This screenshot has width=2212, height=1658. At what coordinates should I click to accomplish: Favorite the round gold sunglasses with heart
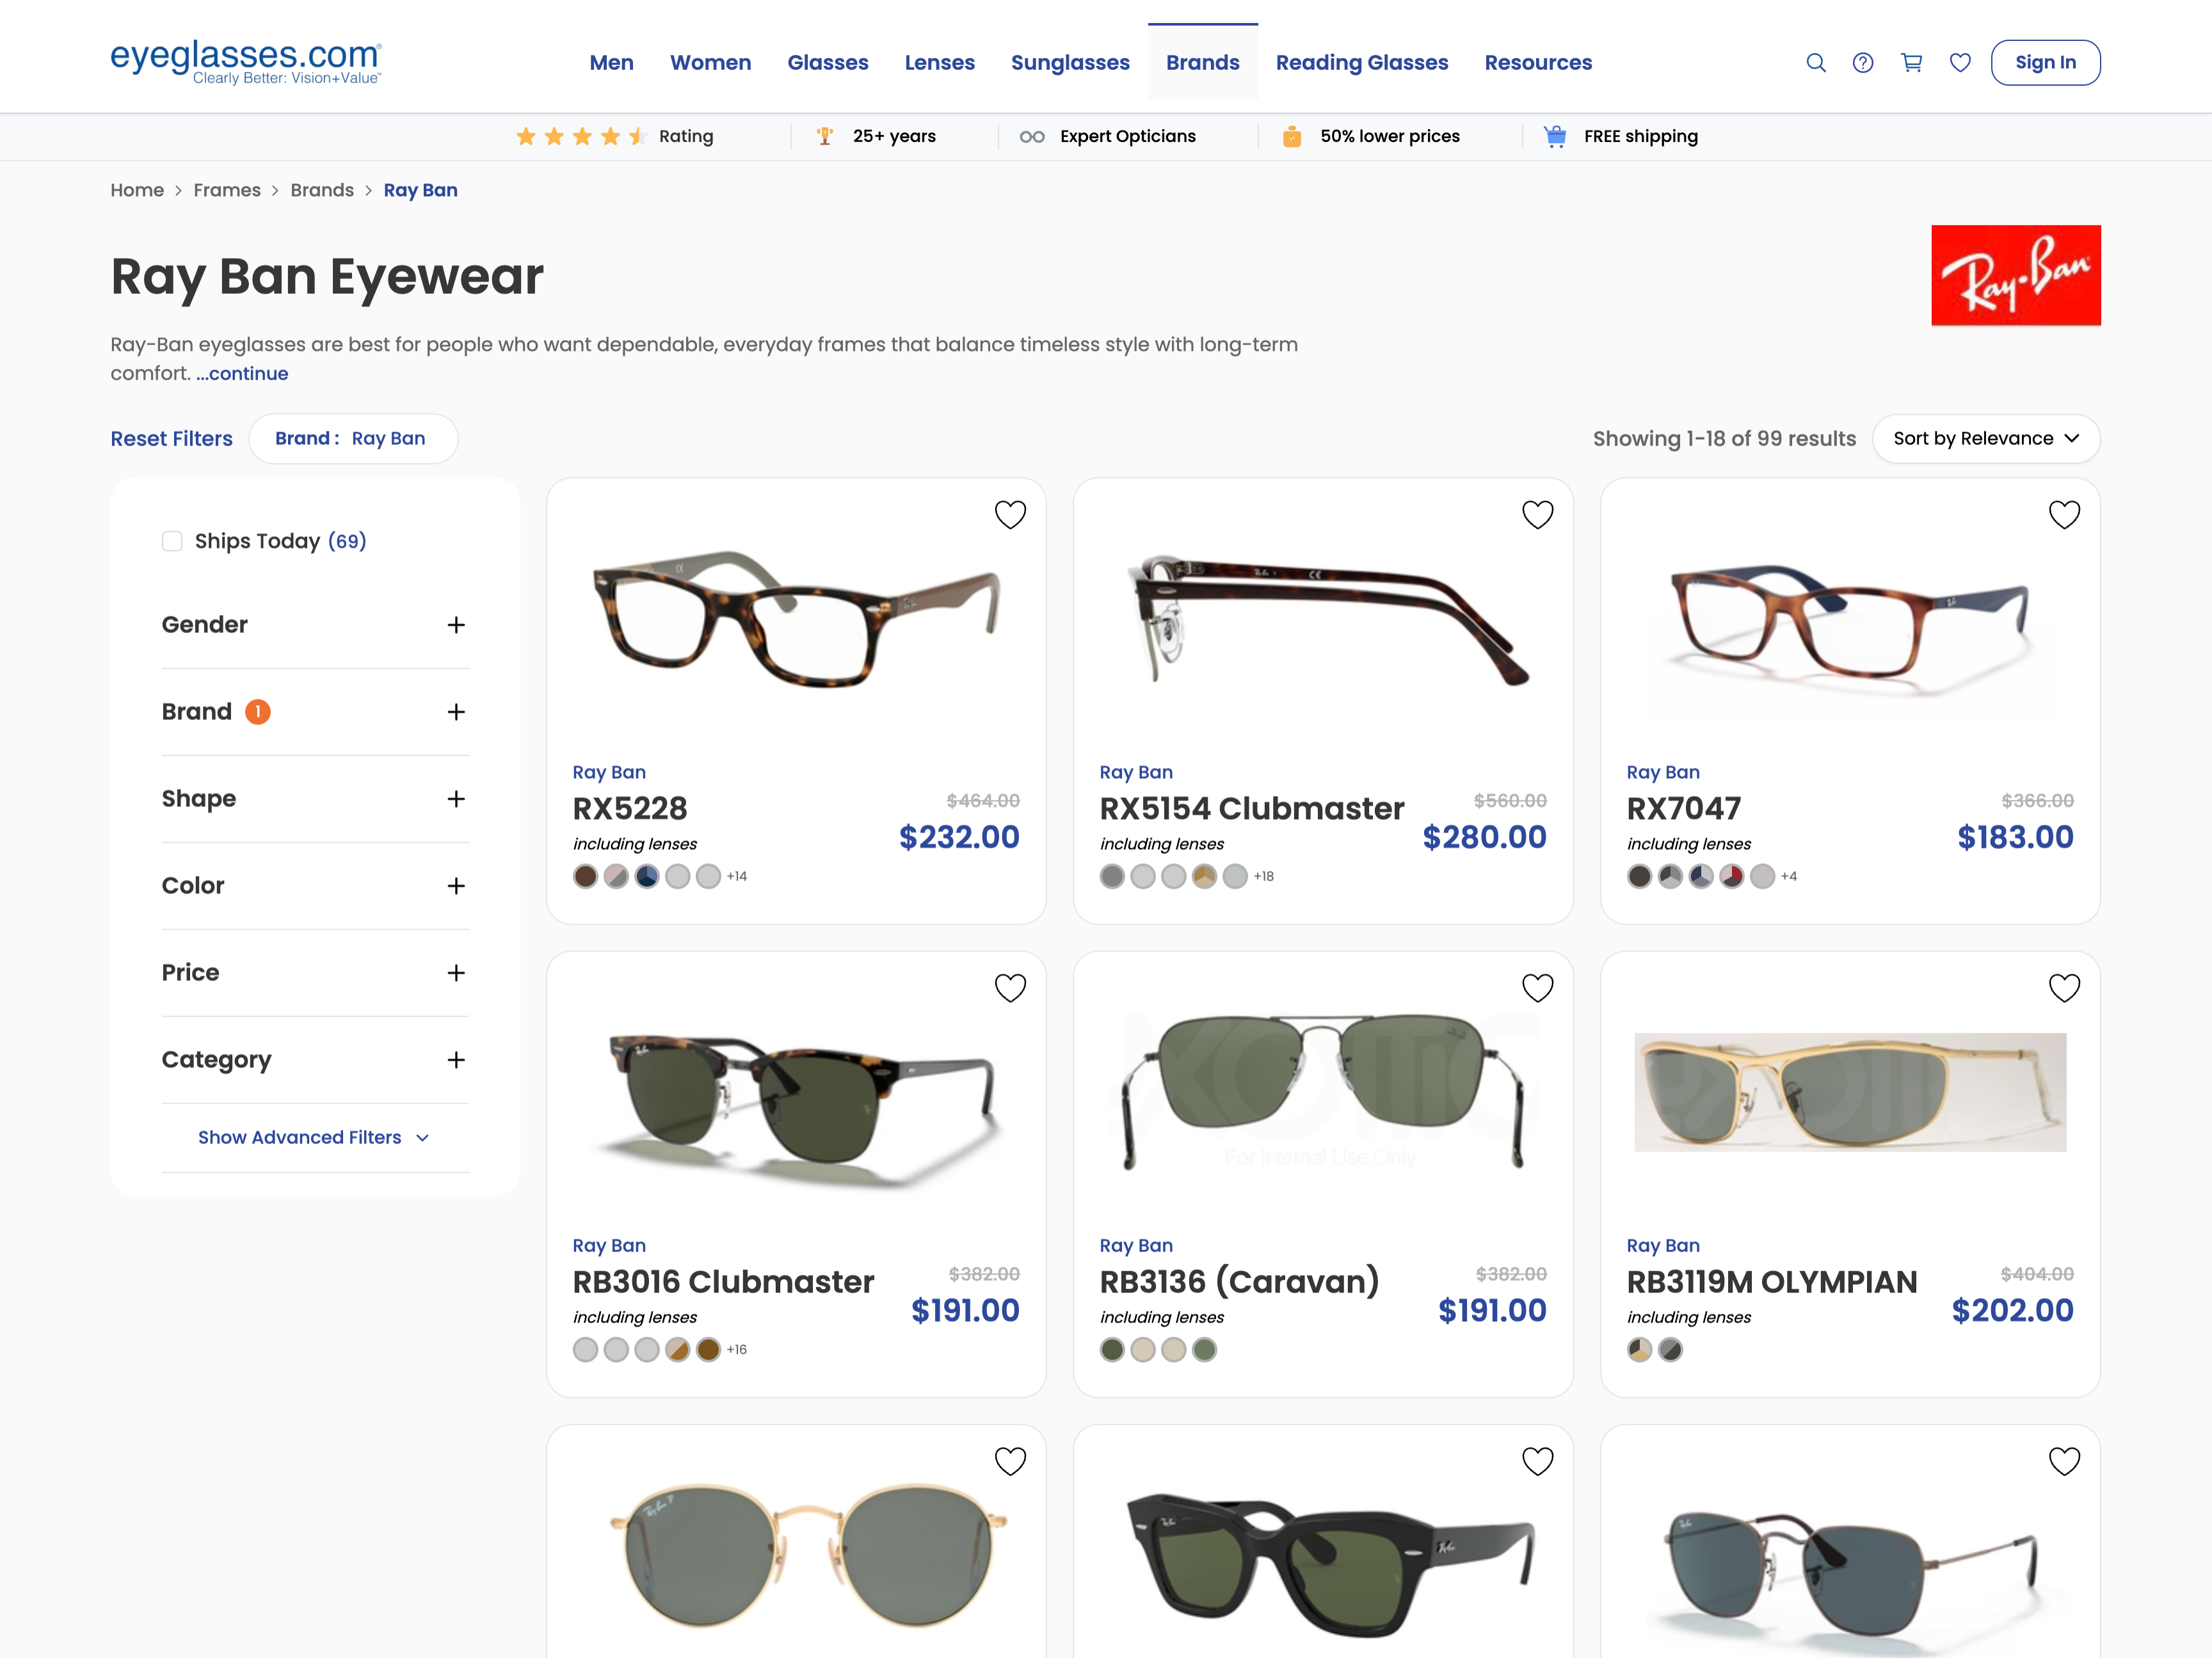pos(1010,1461)
